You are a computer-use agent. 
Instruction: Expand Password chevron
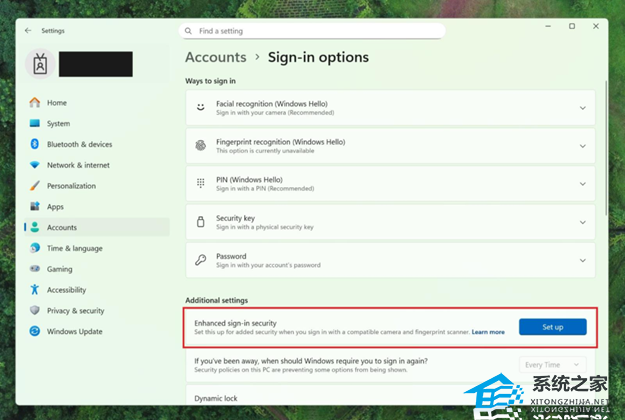(x=582, y=261)
